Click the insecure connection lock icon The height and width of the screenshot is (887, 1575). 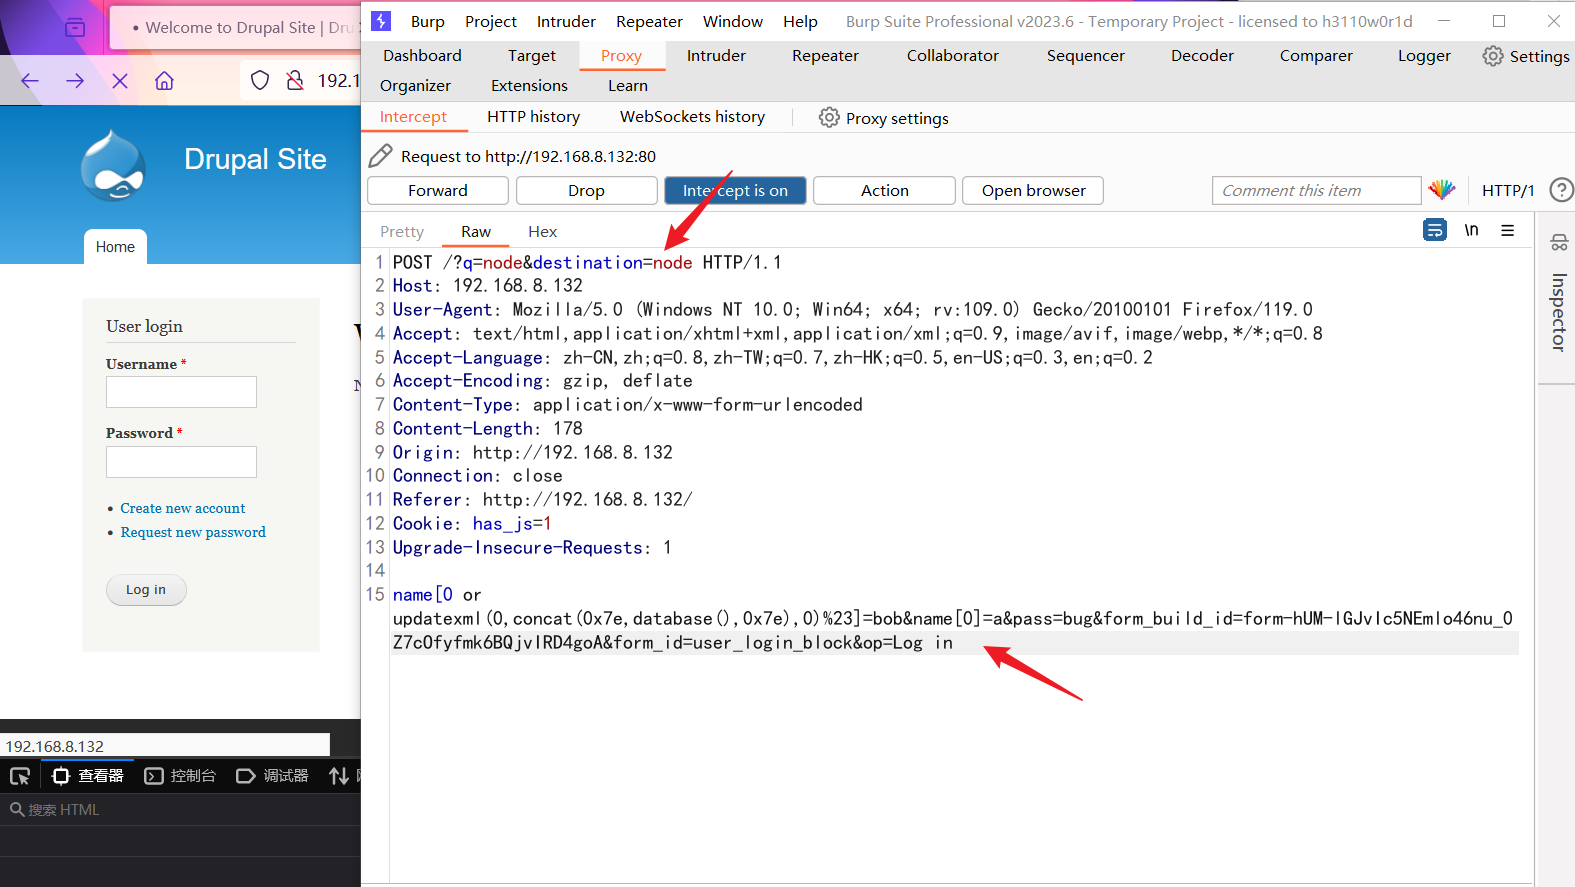click(x=295, y=80)
